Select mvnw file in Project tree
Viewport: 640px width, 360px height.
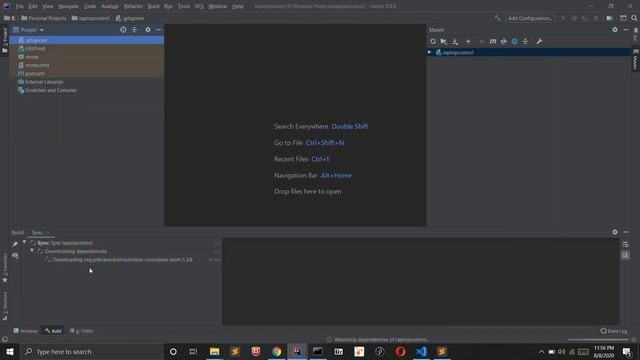[87, 57]
